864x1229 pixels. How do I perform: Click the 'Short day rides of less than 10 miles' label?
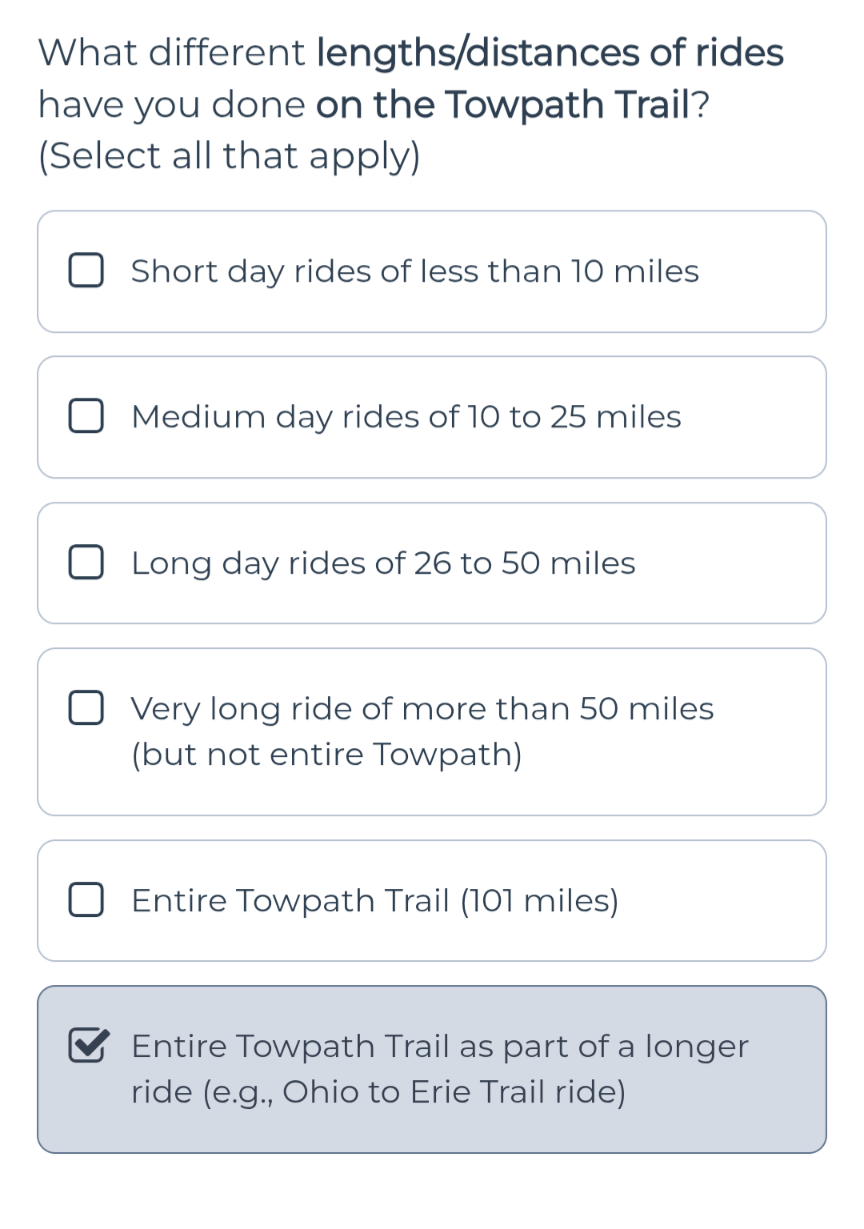(x=414, y=271)
